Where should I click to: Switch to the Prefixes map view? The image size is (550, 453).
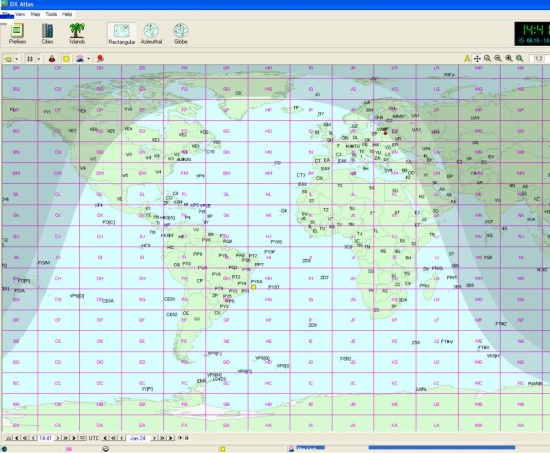tap(17, 34)
